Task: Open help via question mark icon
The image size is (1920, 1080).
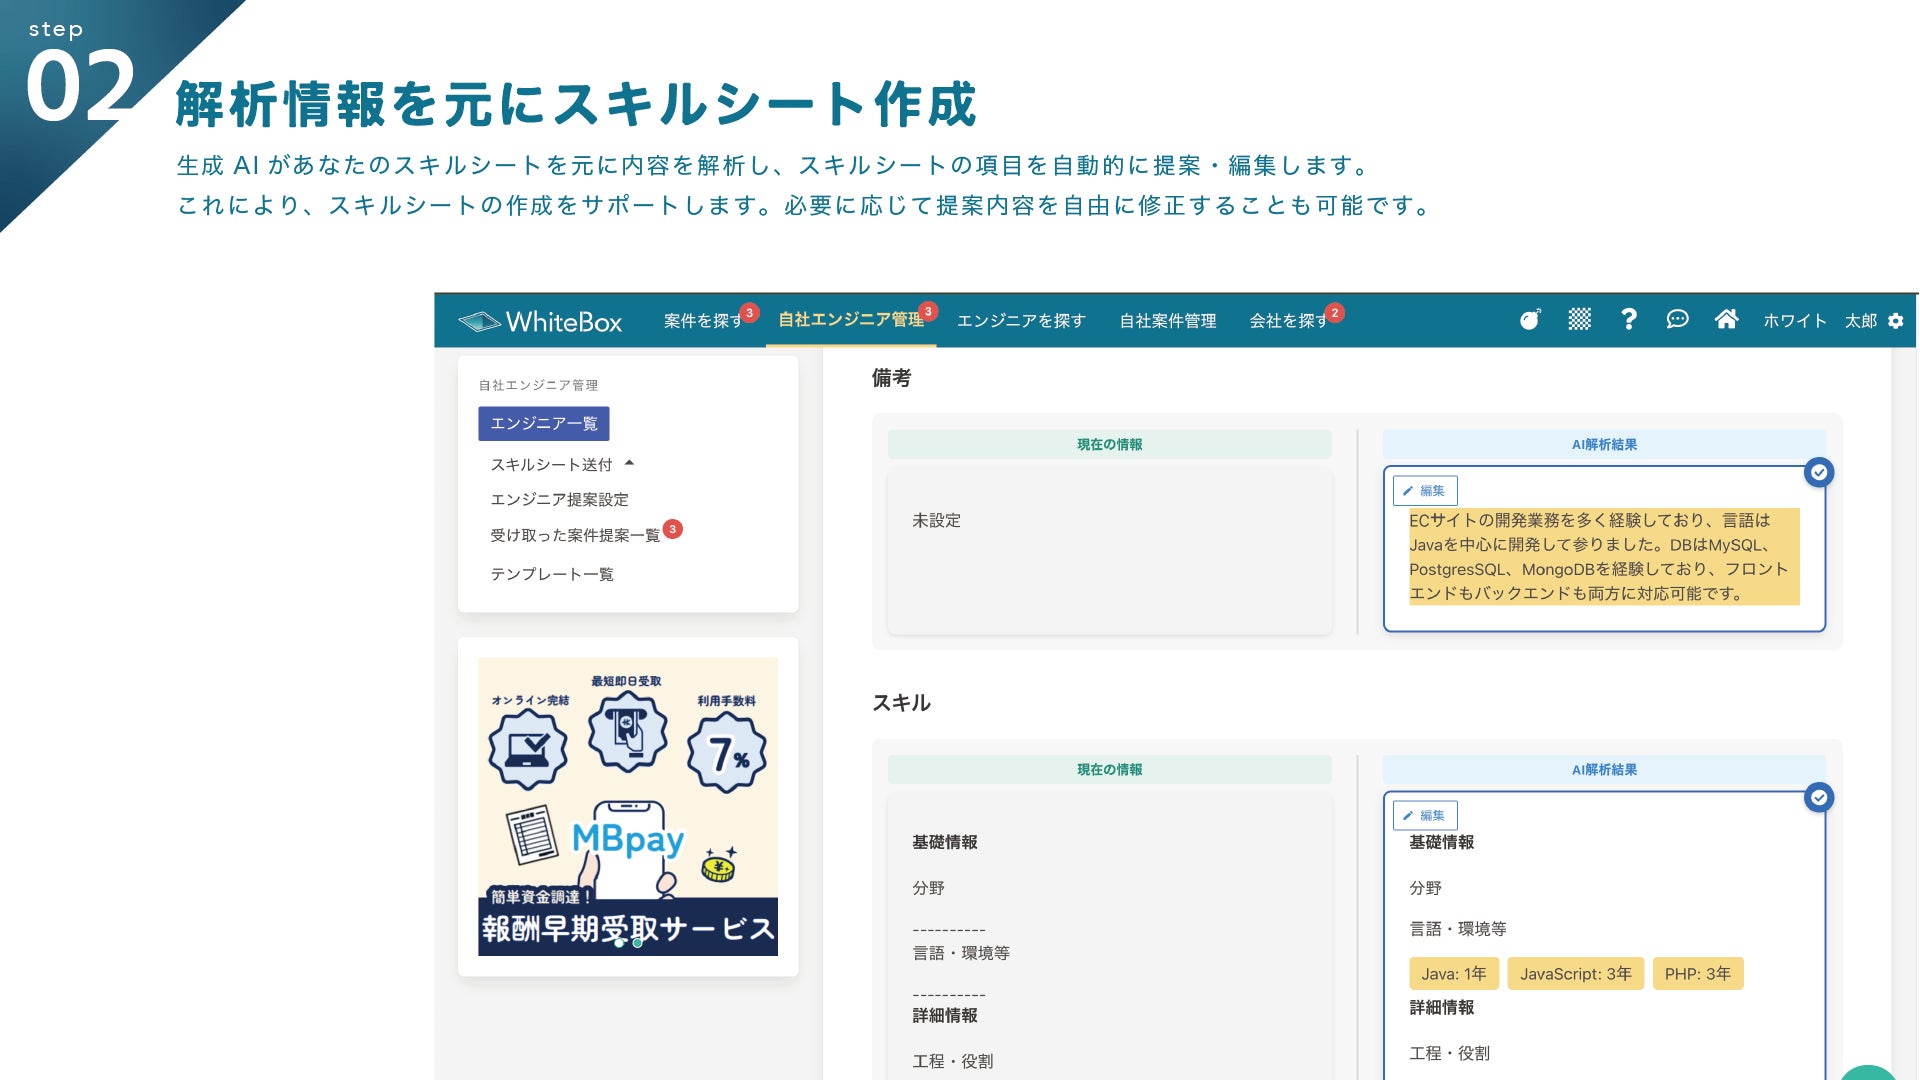Action: (x=1628, y=319)
